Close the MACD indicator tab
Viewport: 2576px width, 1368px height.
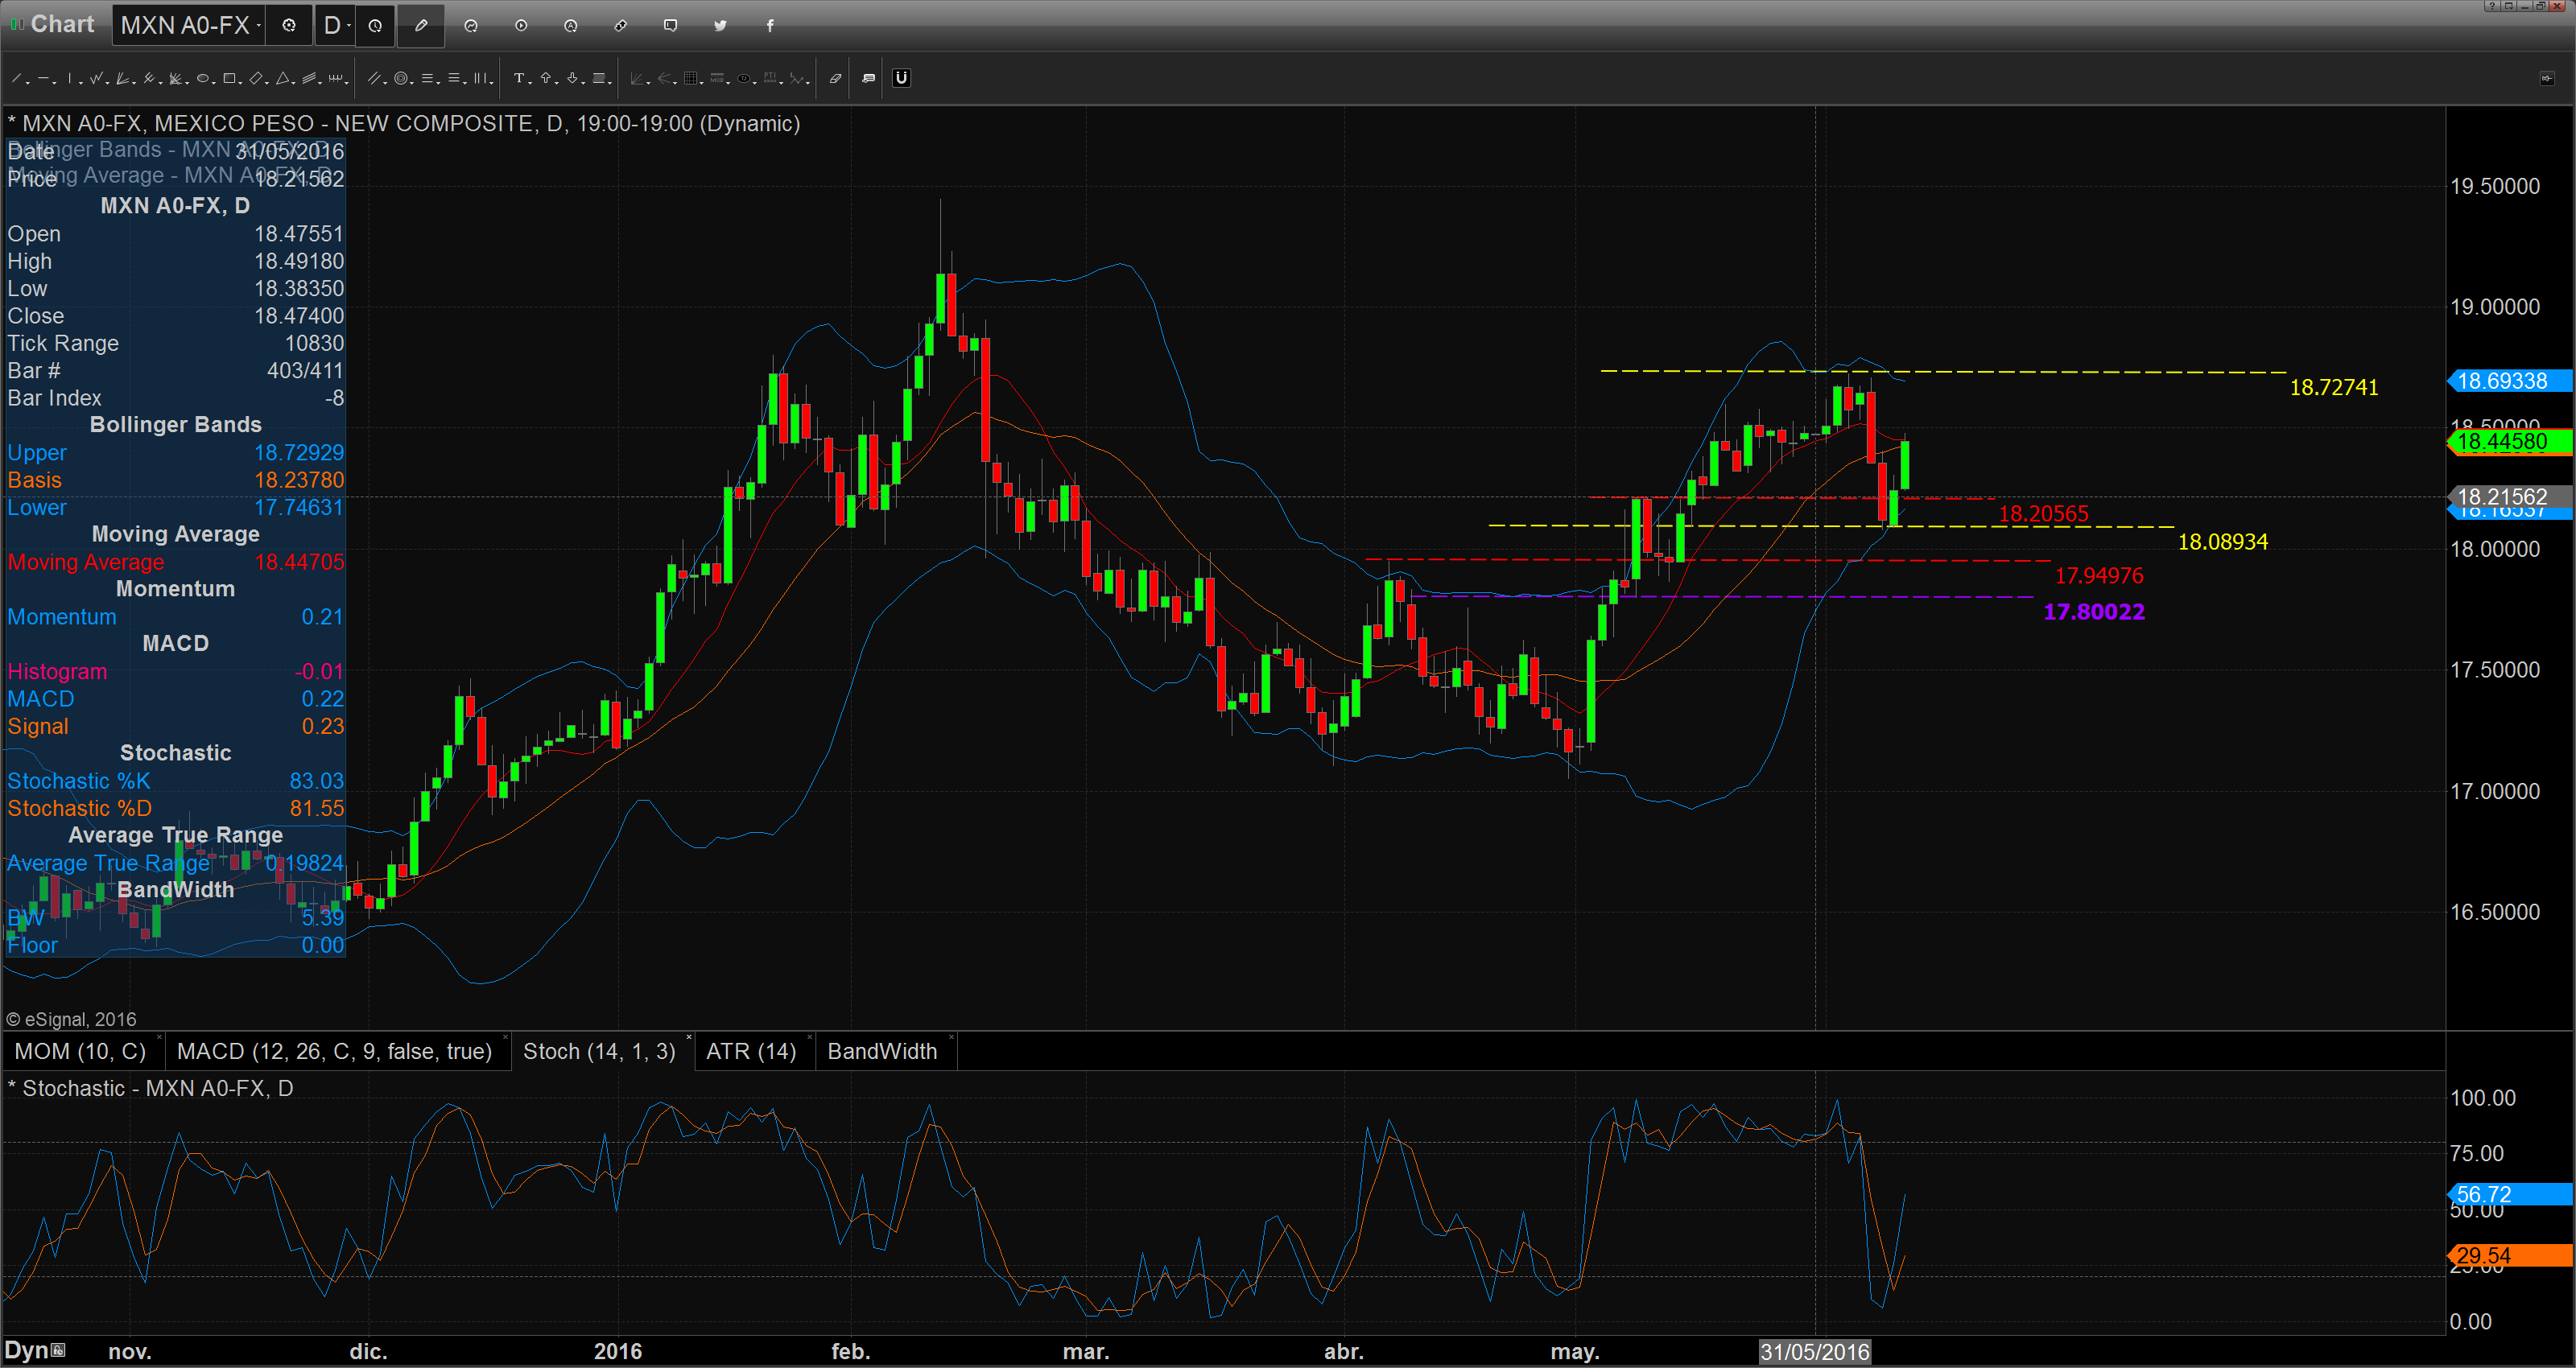point(506,1037)
